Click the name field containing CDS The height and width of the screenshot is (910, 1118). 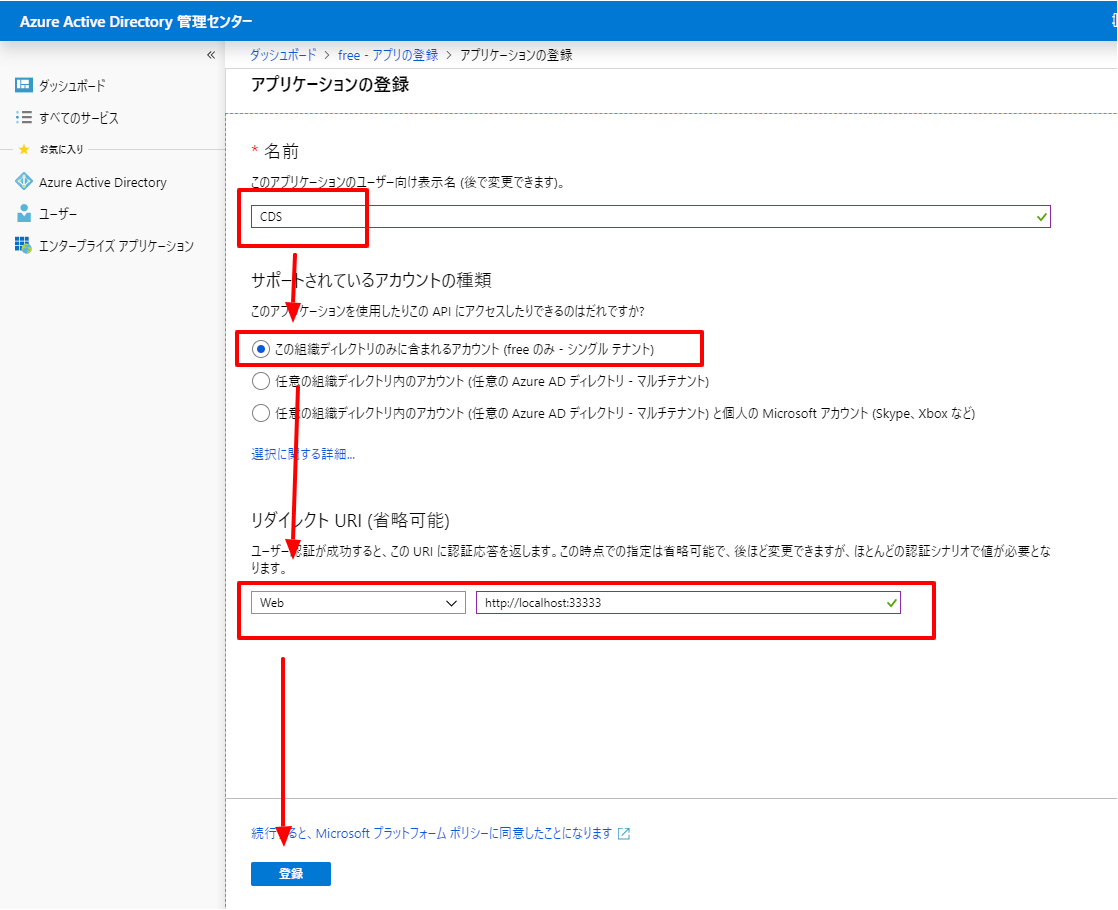tap(650, 216)
